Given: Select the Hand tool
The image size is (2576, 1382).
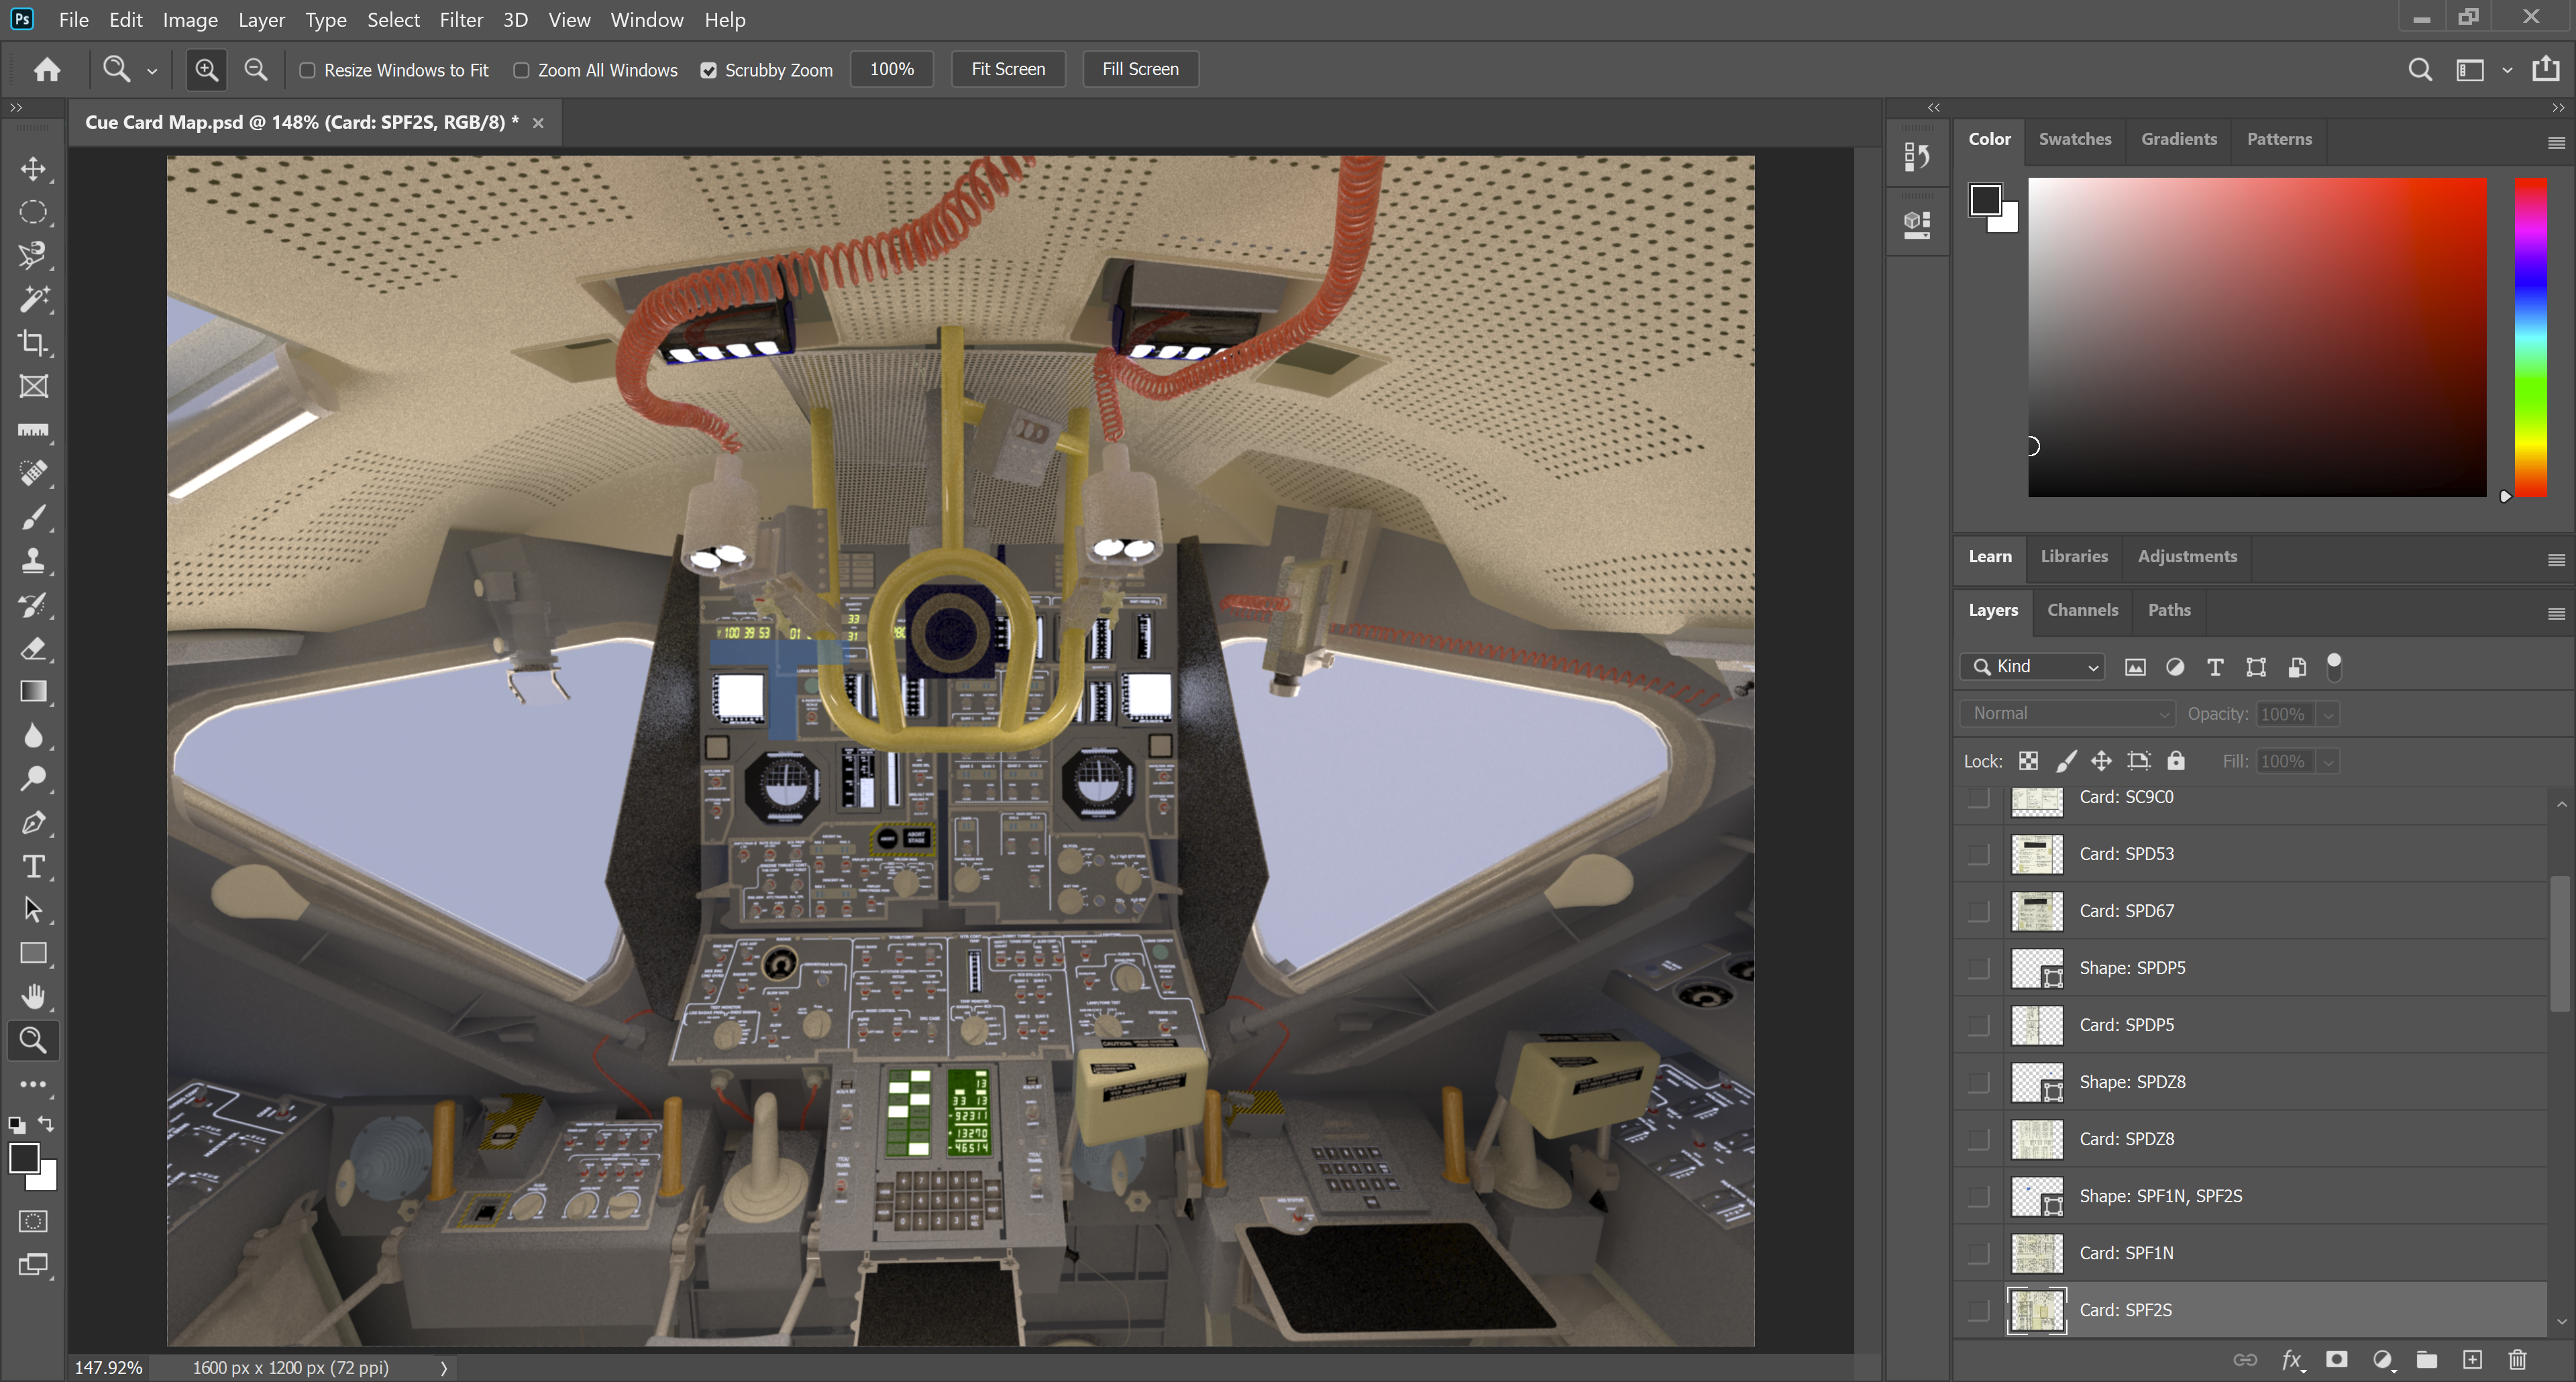Looking at the screenshot, I should (x=33, y=996).
